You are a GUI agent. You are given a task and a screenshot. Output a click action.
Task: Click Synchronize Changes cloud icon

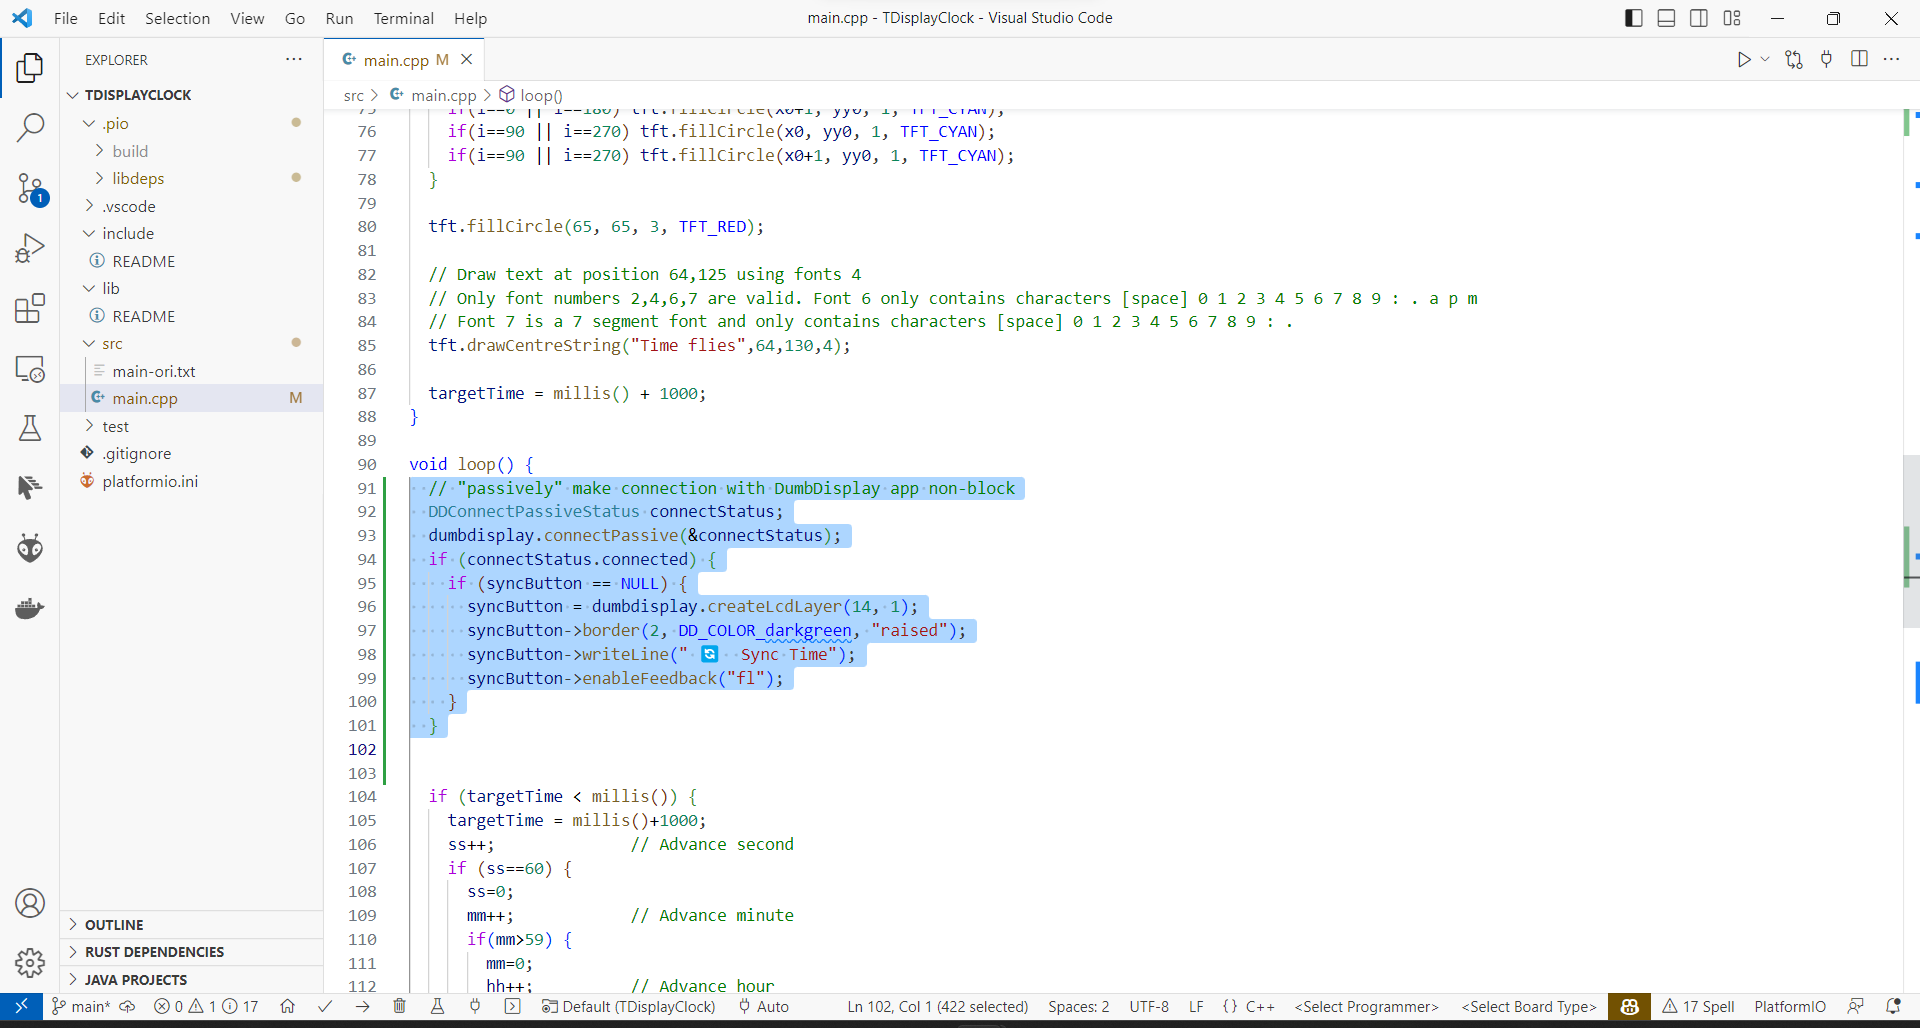tap(127, 1007)
